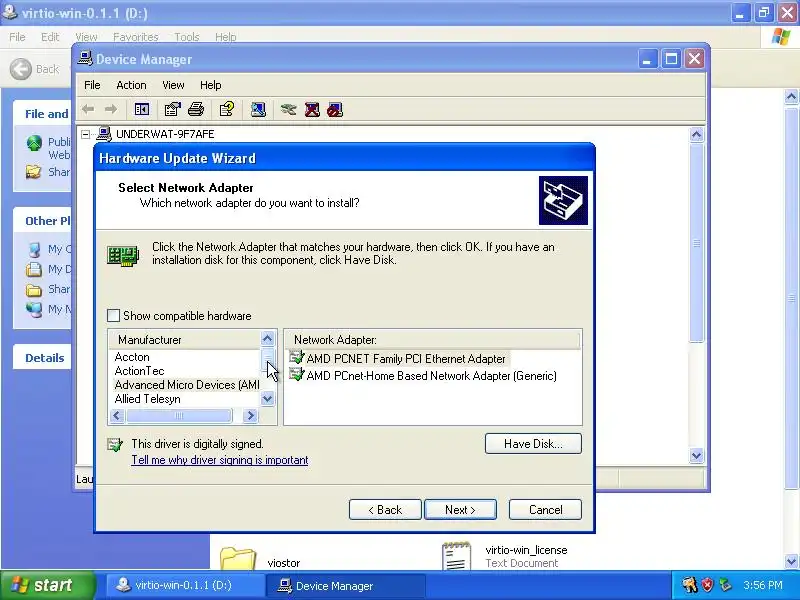
Task: Click the viostor folder icon
Action: (237, 558)
